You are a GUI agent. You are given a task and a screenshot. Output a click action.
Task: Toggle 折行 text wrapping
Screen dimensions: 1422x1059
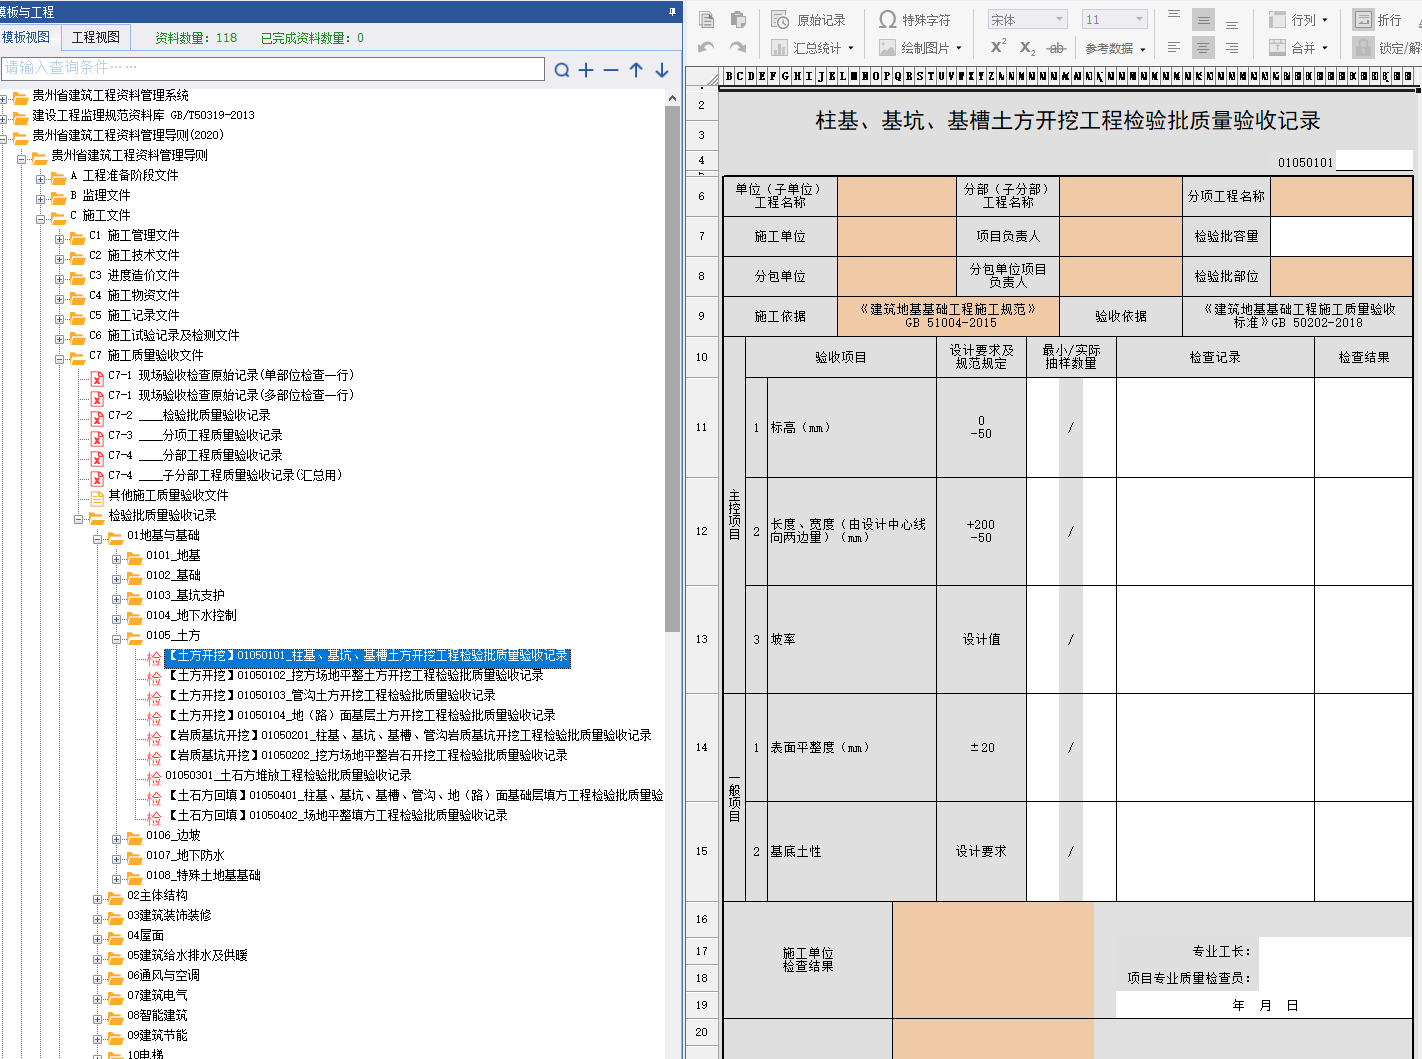(x=1378, y=20)
